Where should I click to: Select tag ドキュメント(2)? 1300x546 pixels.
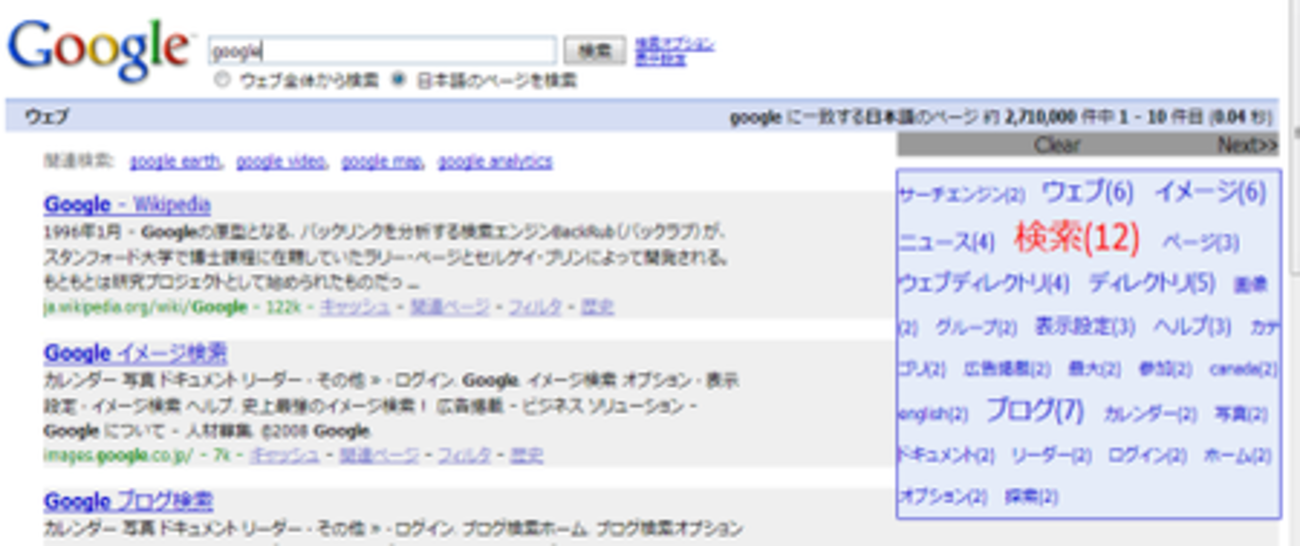(x=946, y=455)
